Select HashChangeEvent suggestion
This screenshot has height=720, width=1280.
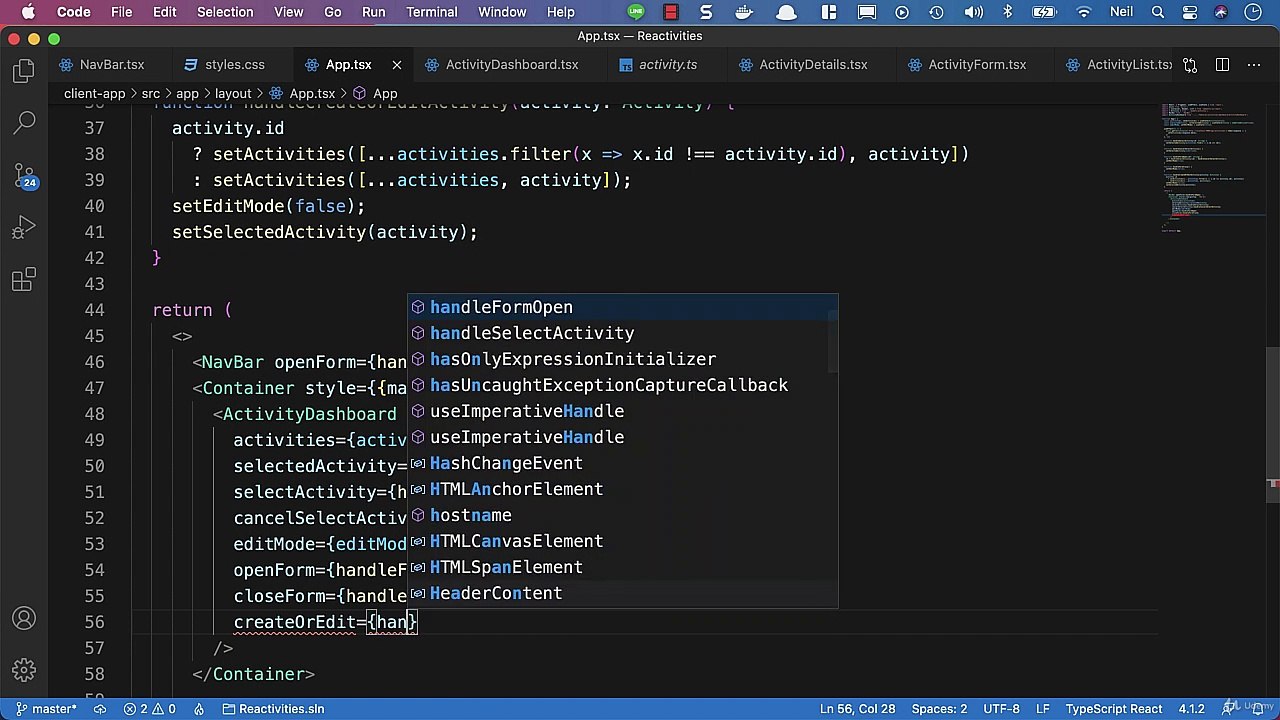point(622,463)
